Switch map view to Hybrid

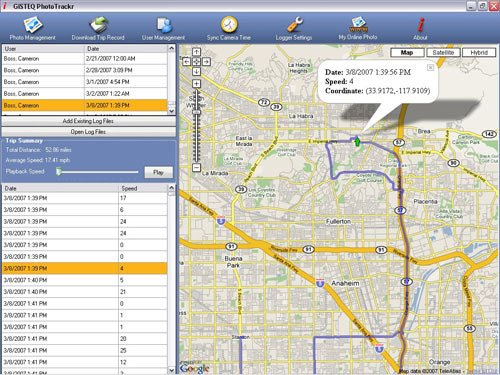tap(479, 52)
